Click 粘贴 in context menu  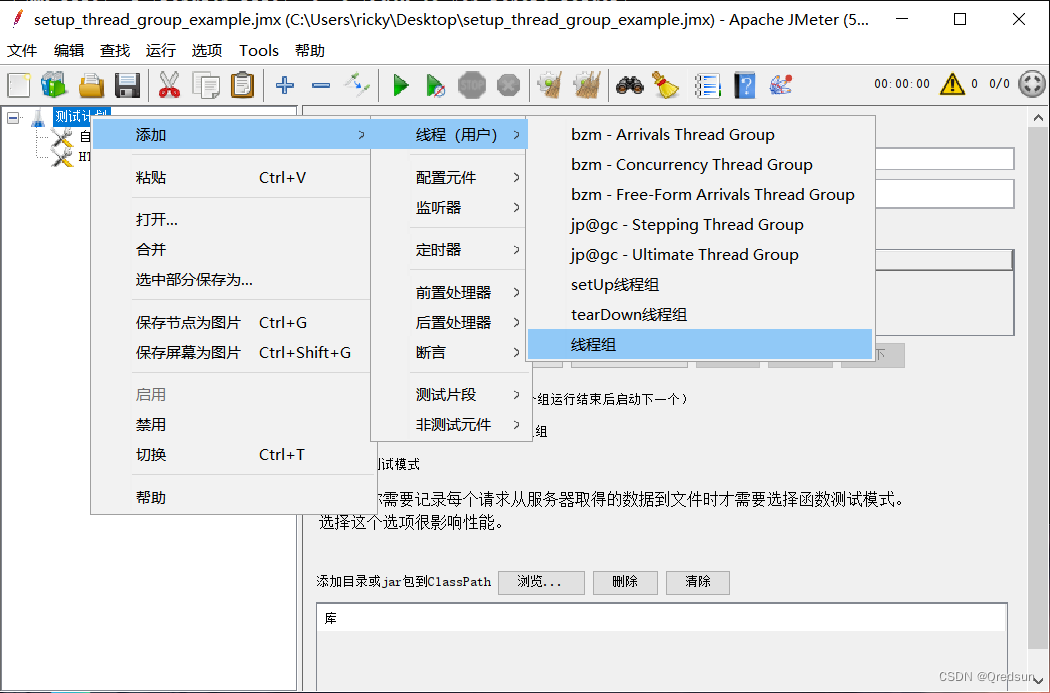click(231, 177)
